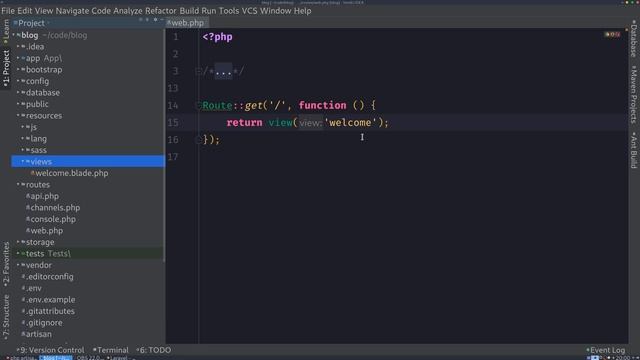Expand the folded comment on line 3
The image size is (640, 360).
[x=223, y=72]
